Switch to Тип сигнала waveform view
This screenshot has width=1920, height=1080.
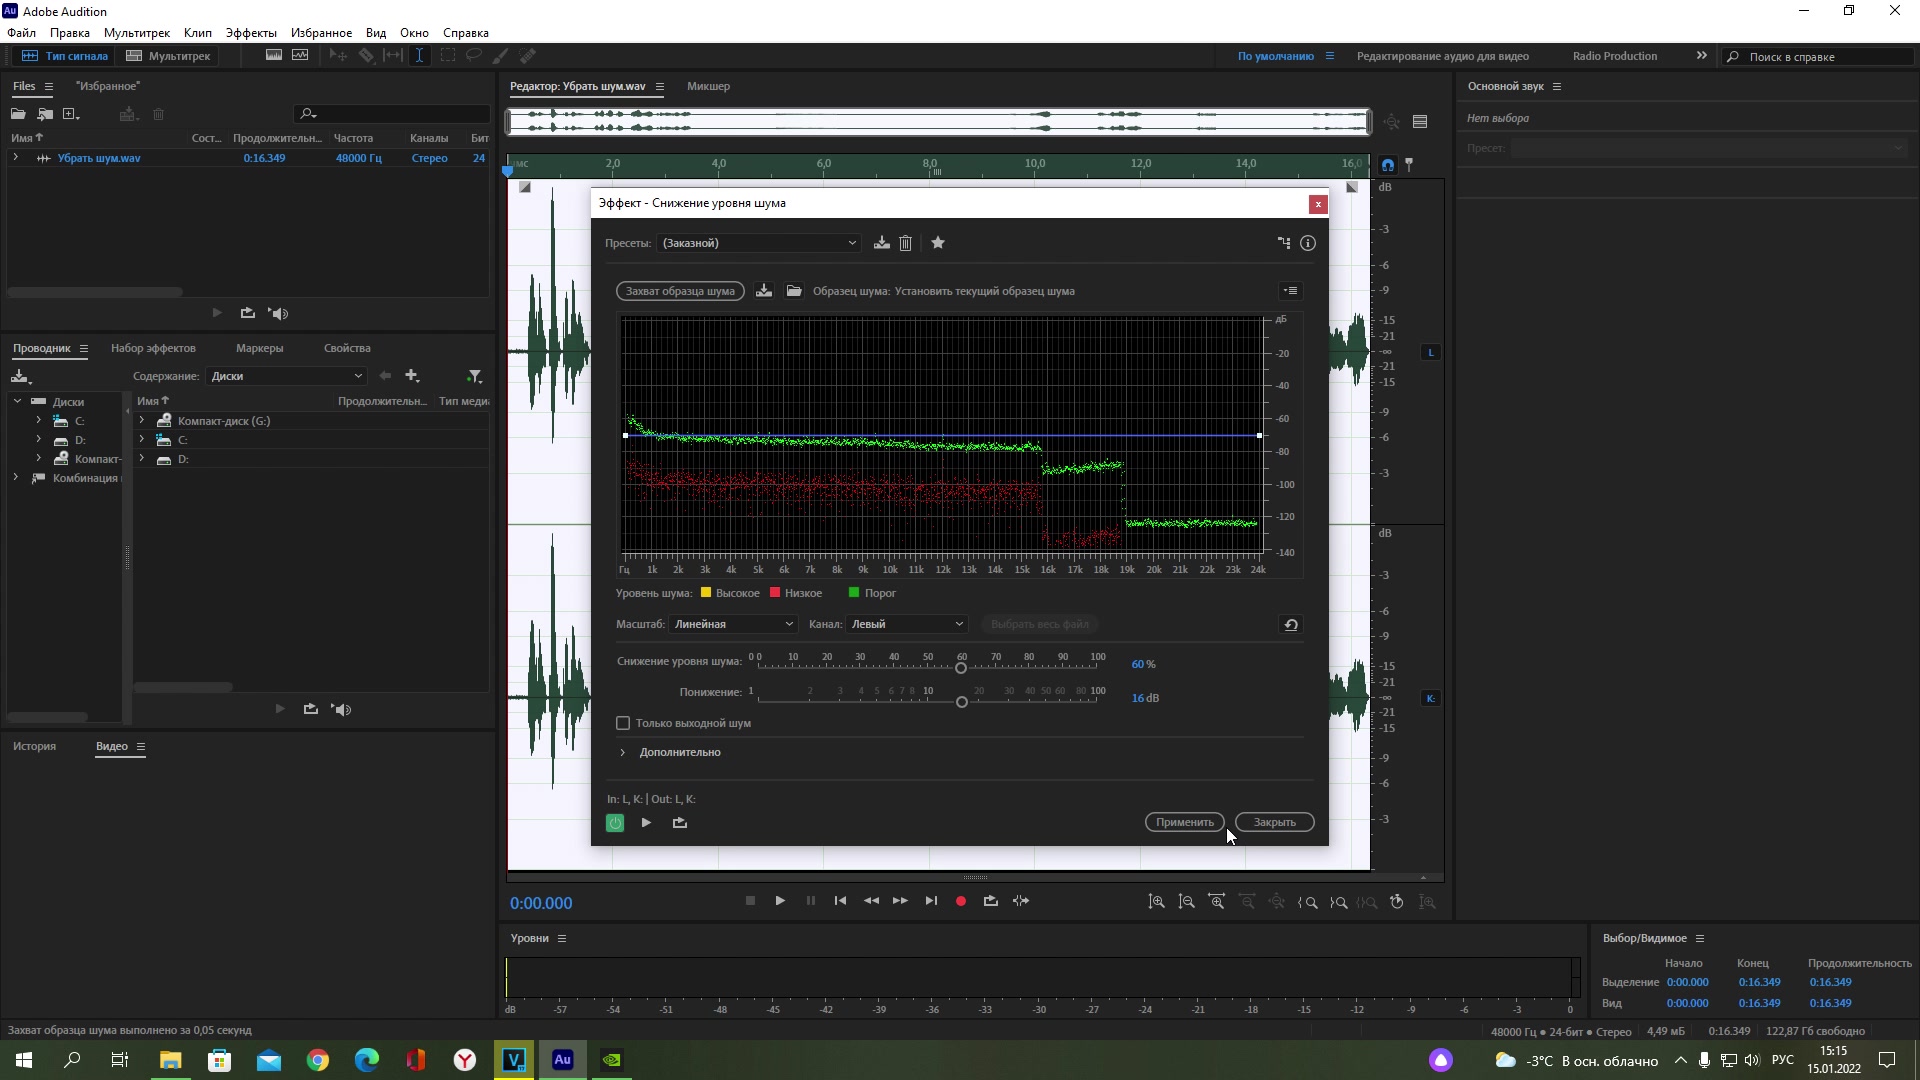click(x=65, y=56)
